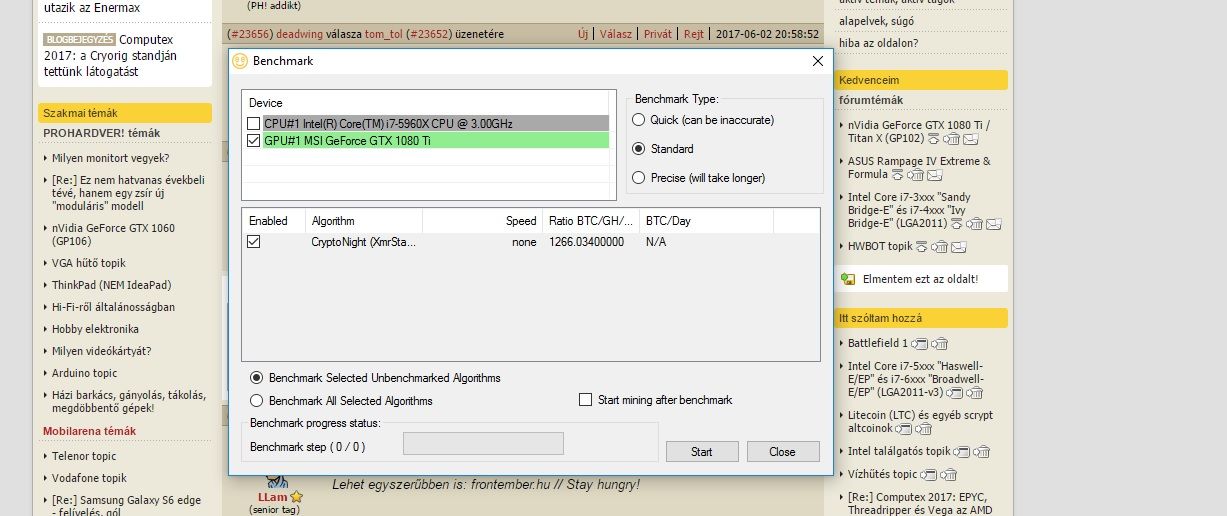Click window icon next to Litecoin altcoinok topic

904,429
